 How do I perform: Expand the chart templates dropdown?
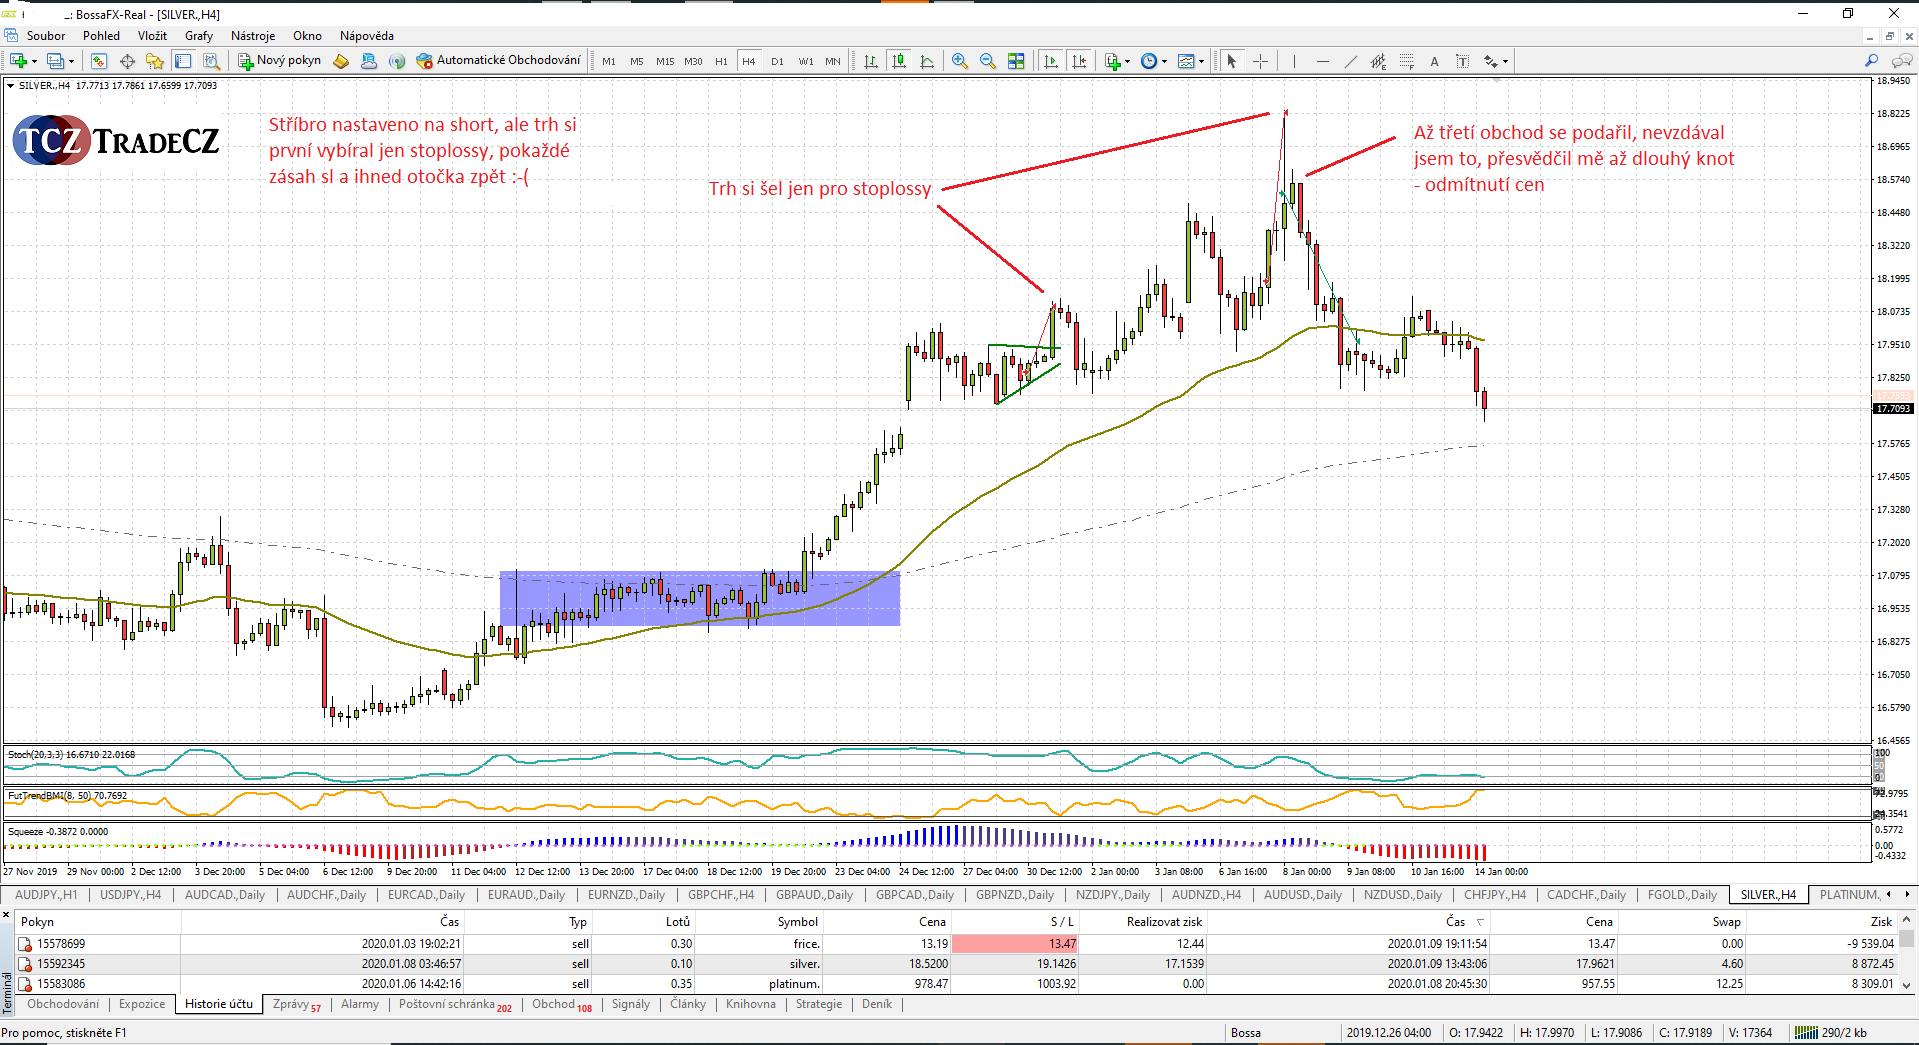click(x=1201, y=62)
